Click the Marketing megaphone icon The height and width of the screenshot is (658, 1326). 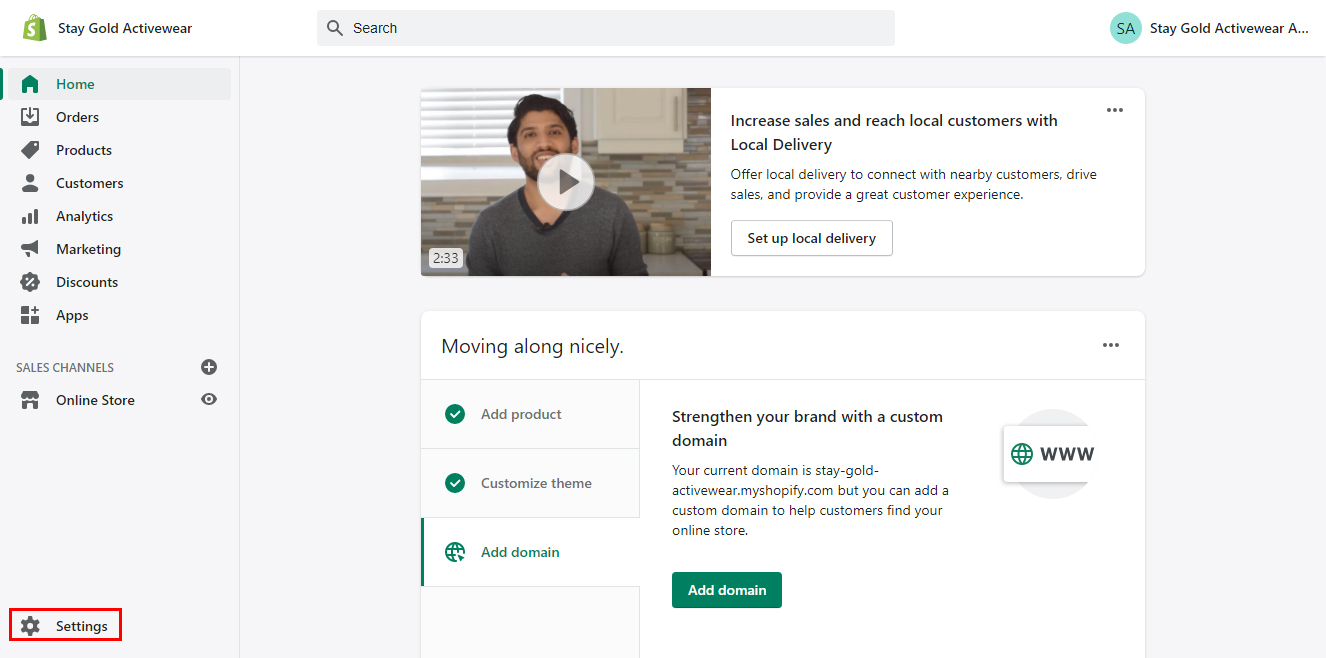[30, 249]
